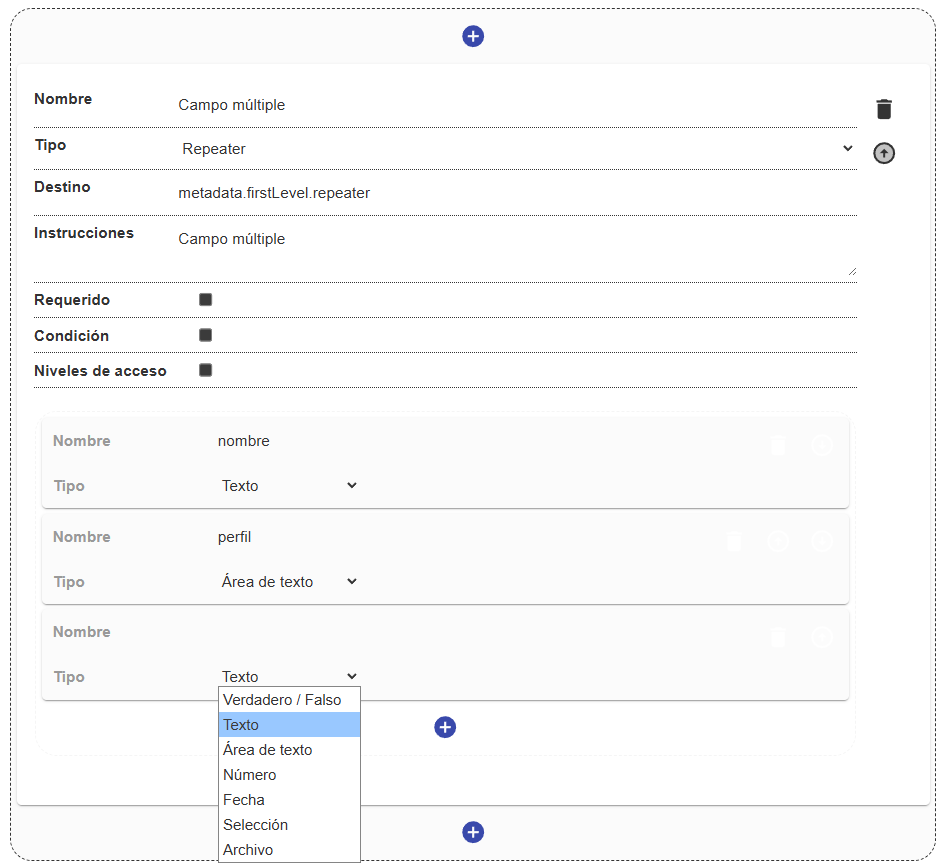Viewport: 940px width, 866px height.
Task: Move Campo múltiple field up with arrow icon
Action: tap(884, 153)
